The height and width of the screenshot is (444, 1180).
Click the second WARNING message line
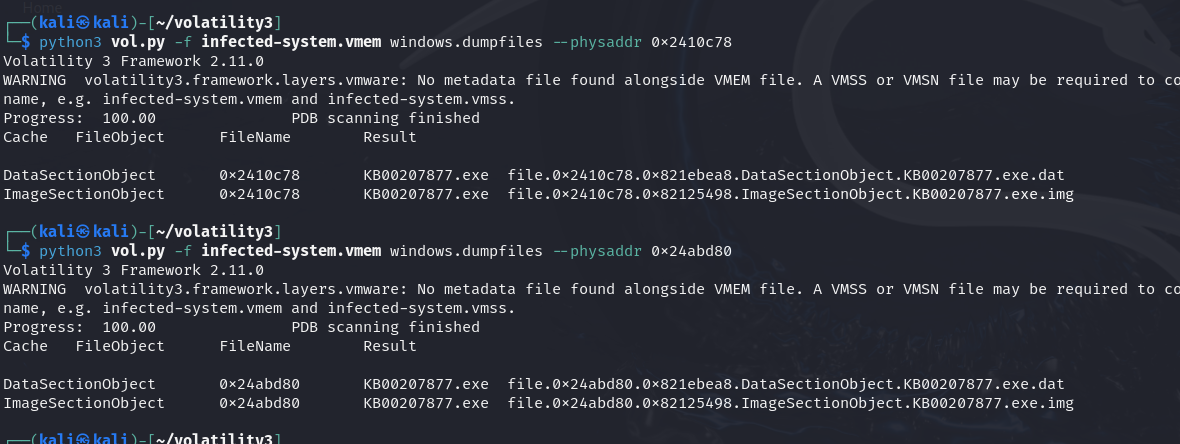pyautogui.click(x=592, y=289)
